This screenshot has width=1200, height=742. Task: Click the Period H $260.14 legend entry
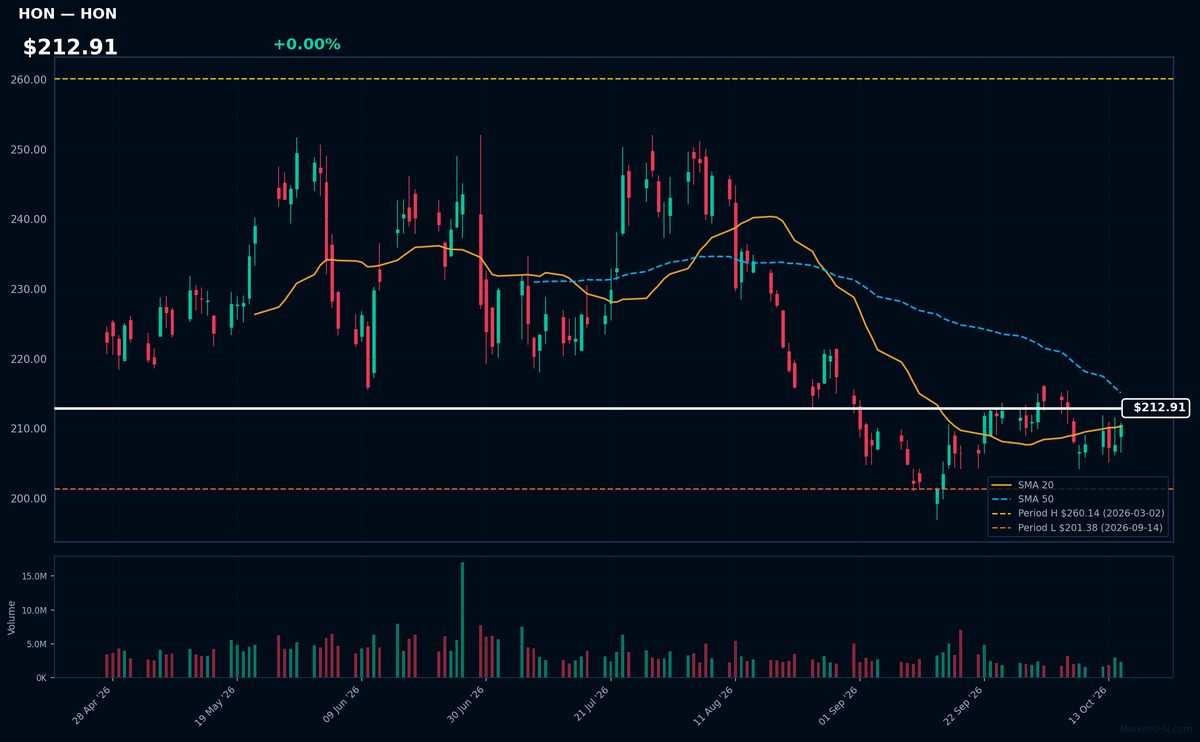[1077, 513]
